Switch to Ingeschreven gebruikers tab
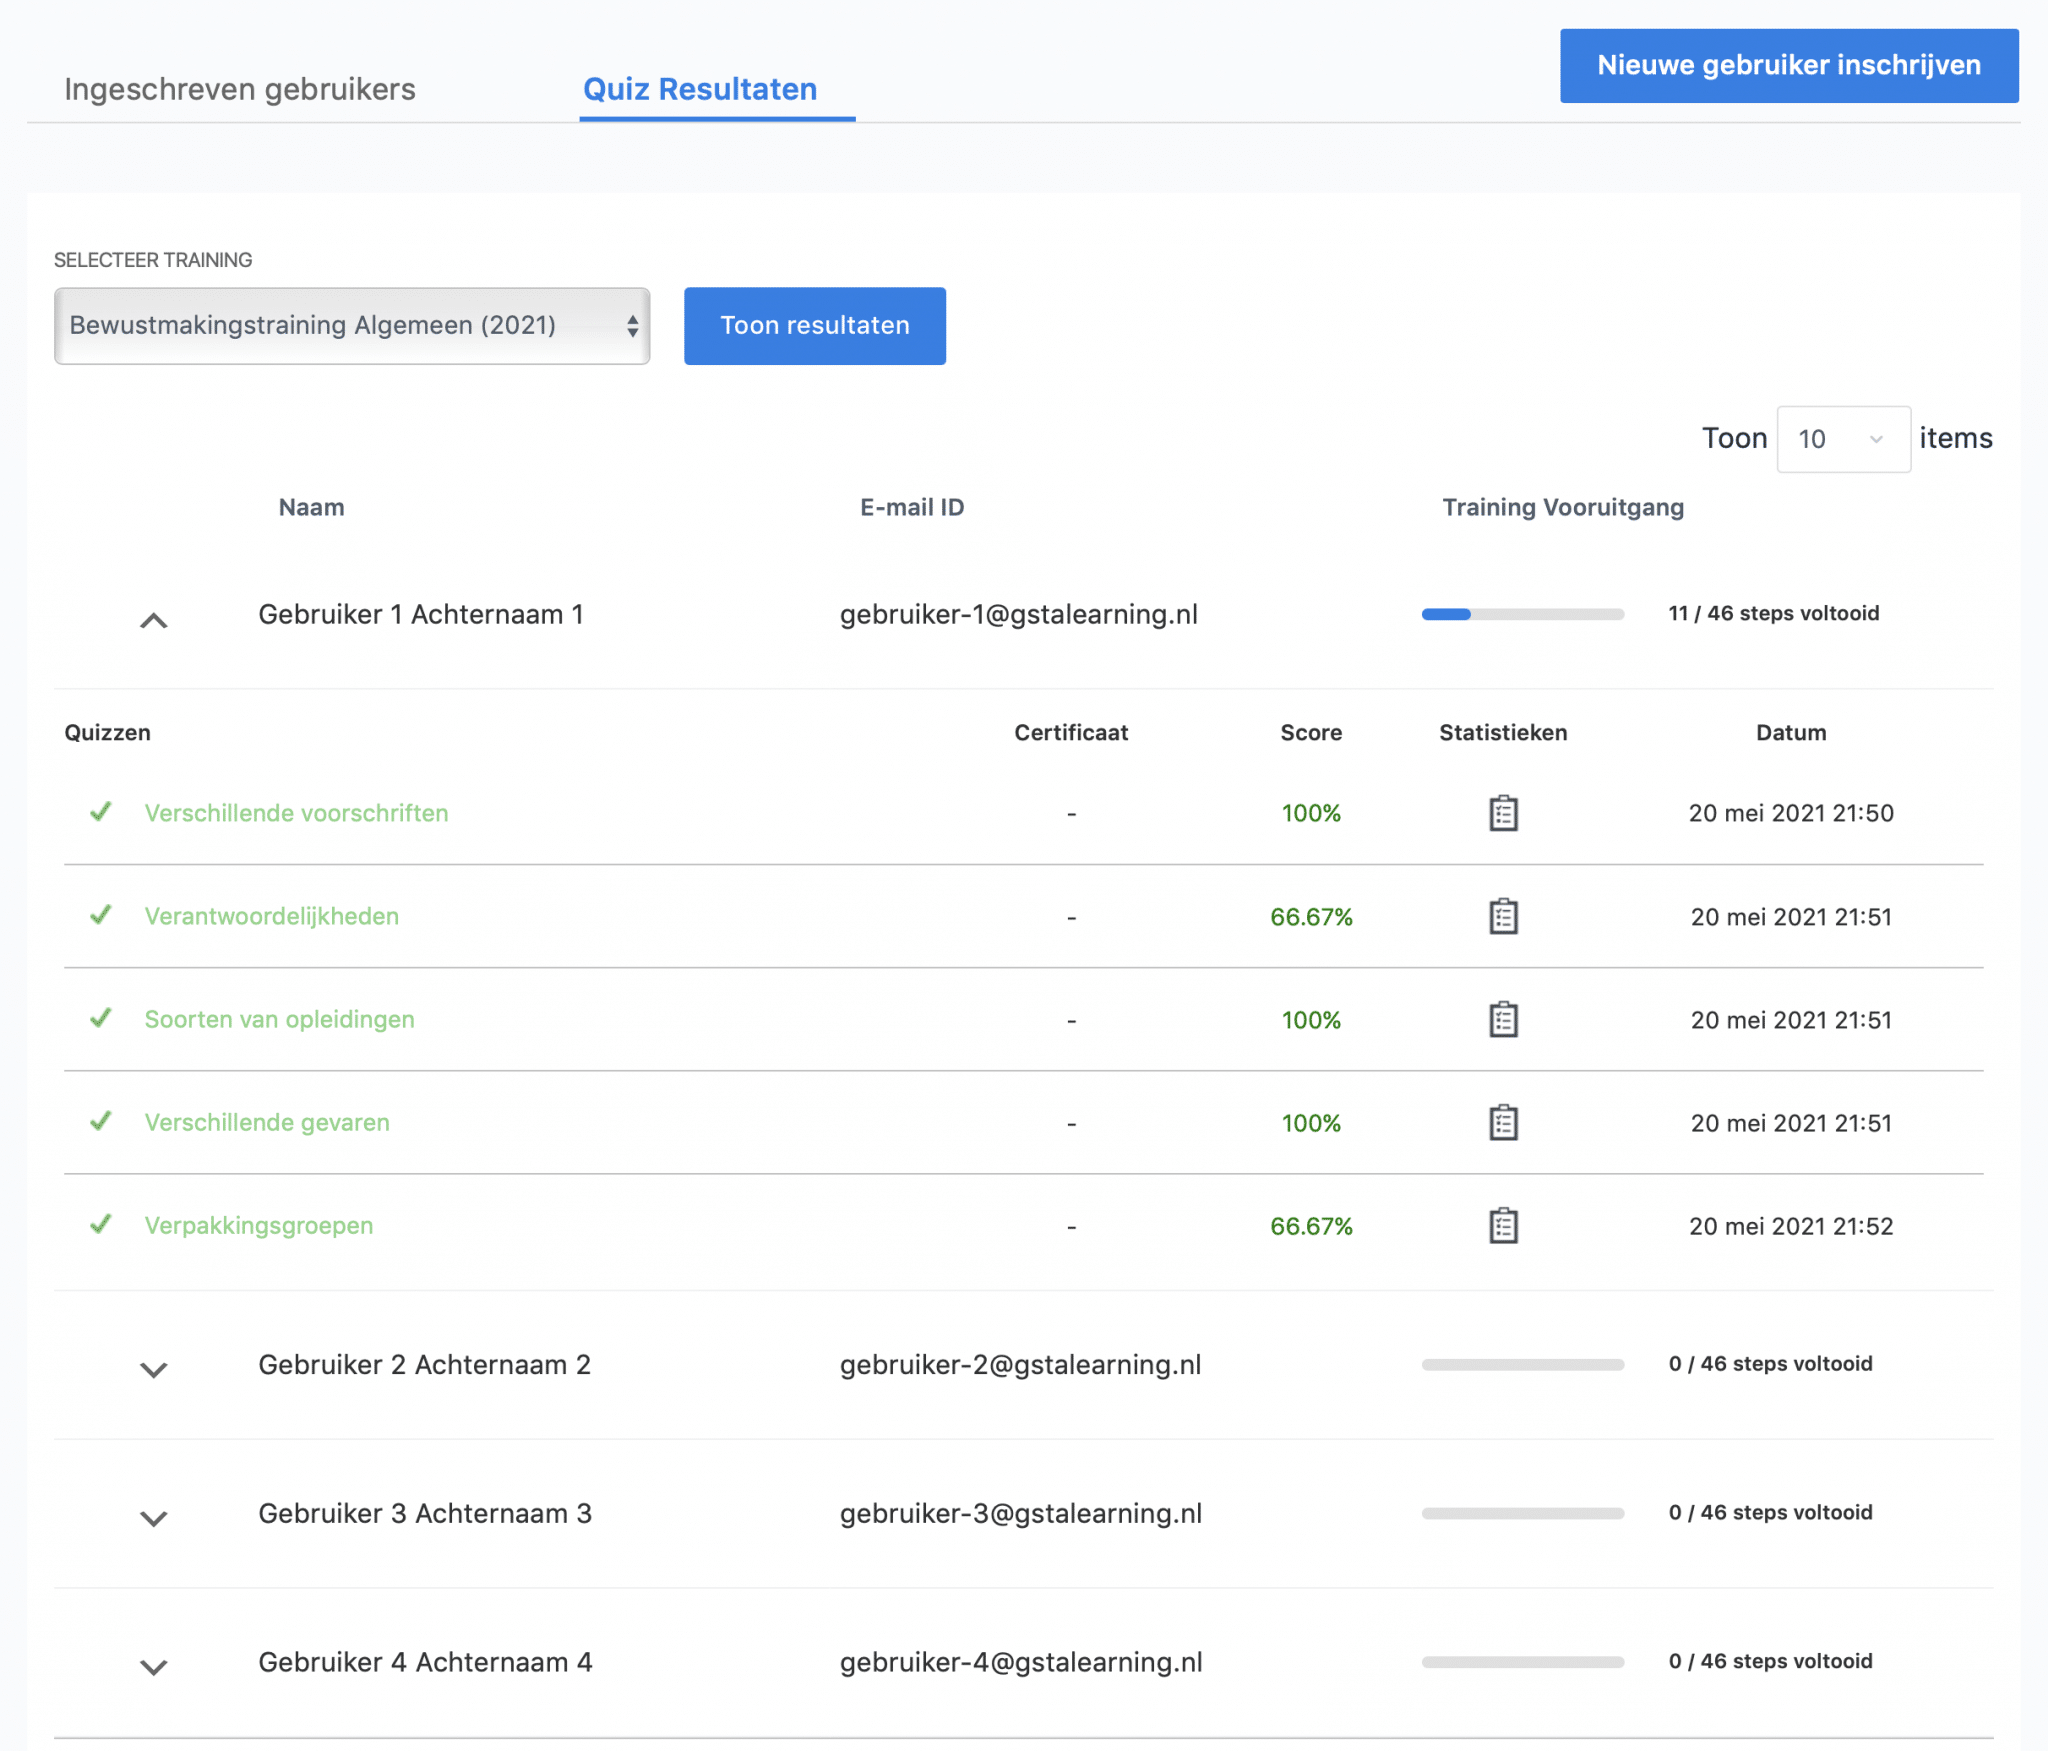Image resolution: width=2048 pixels, height=1751 pixels. coord(240,89)
